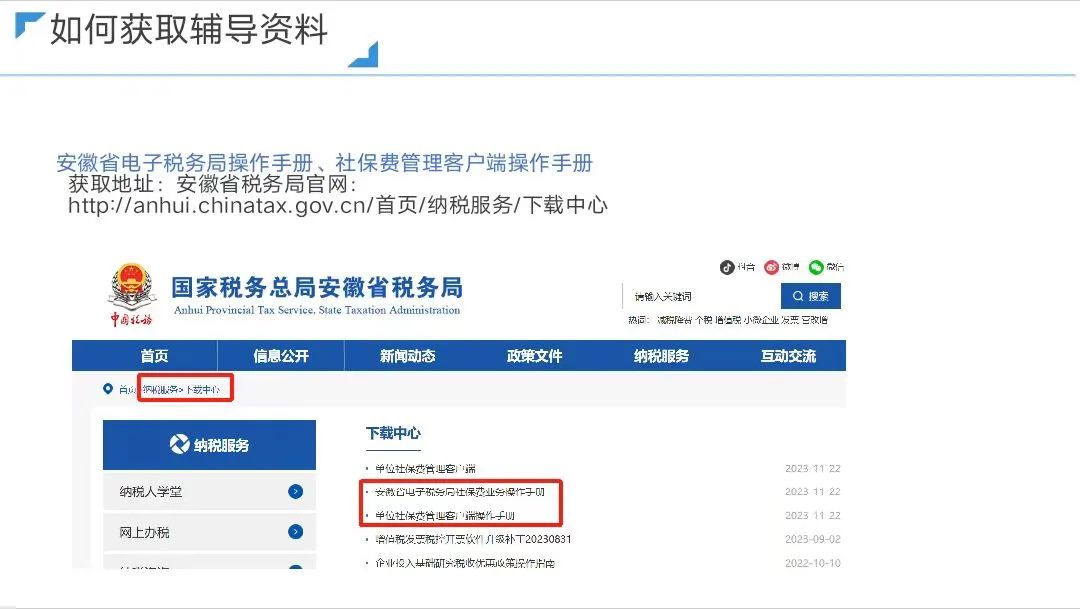
Task: Click the 纳税服务 sidebar header icon
Action: (179, 444)
